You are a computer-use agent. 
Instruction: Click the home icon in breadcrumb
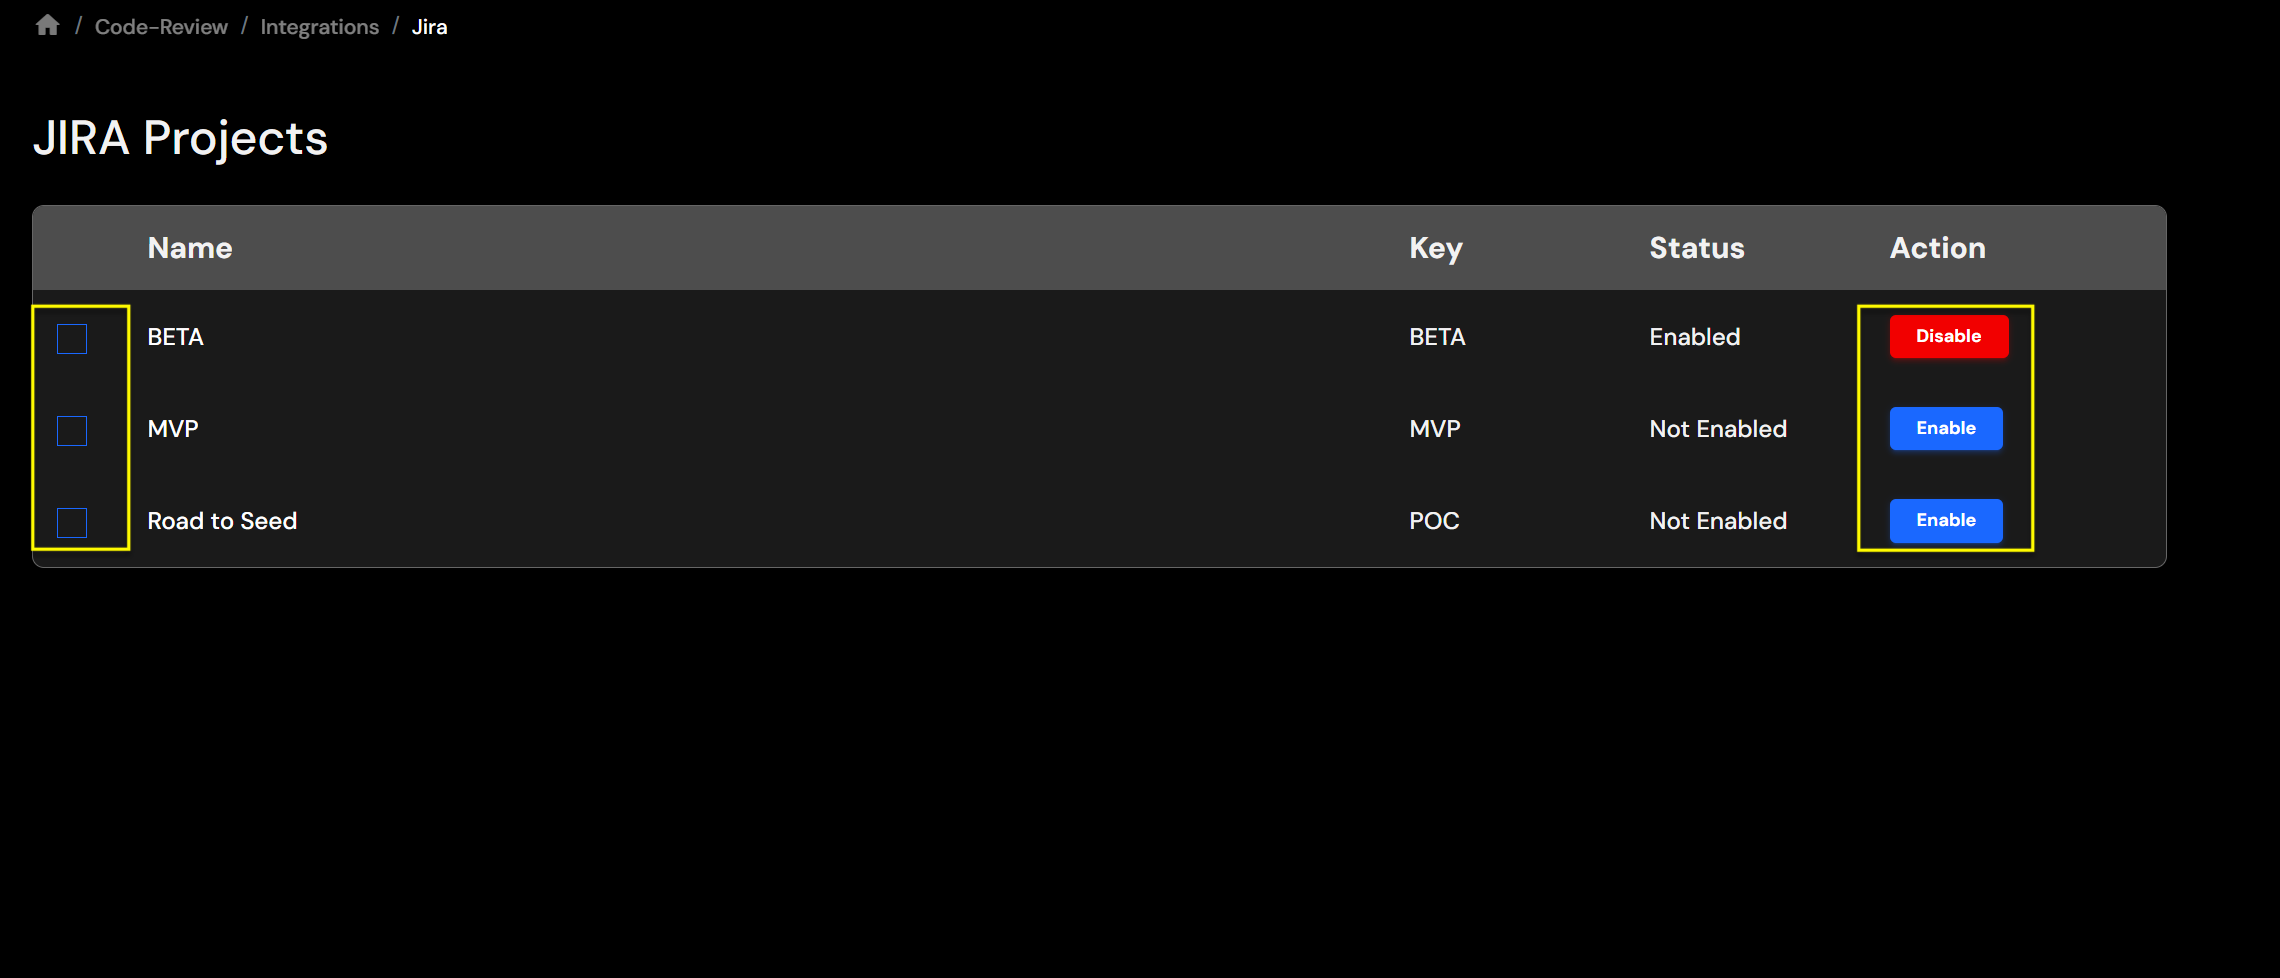[47, 26]
